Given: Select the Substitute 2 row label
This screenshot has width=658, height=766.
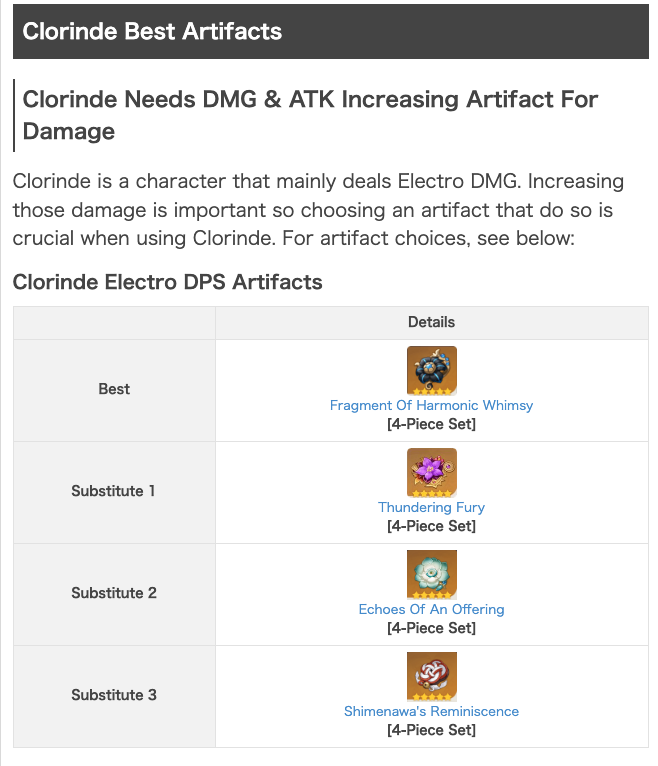Looking at the screenshot, I should click(x=114, y=593).
